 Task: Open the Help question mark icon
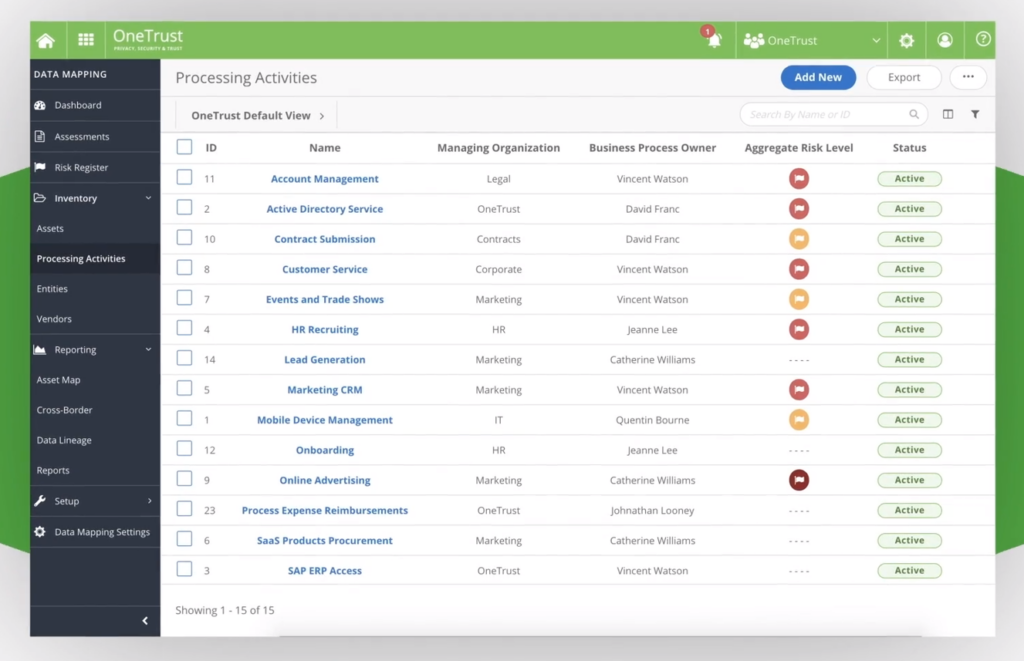click(x=982, y=39)
